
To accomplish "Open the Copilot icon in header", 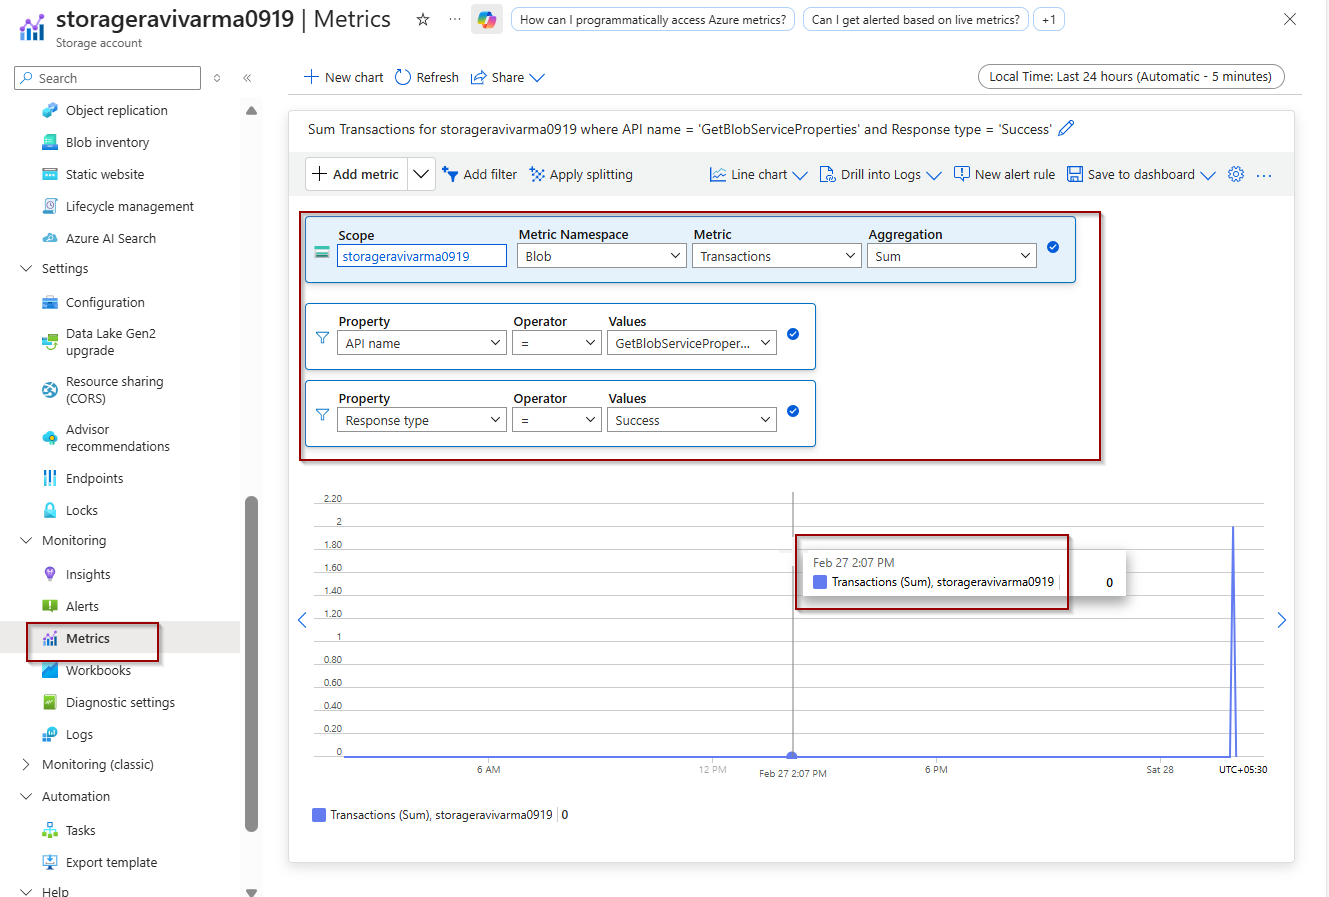I will 487,19.
